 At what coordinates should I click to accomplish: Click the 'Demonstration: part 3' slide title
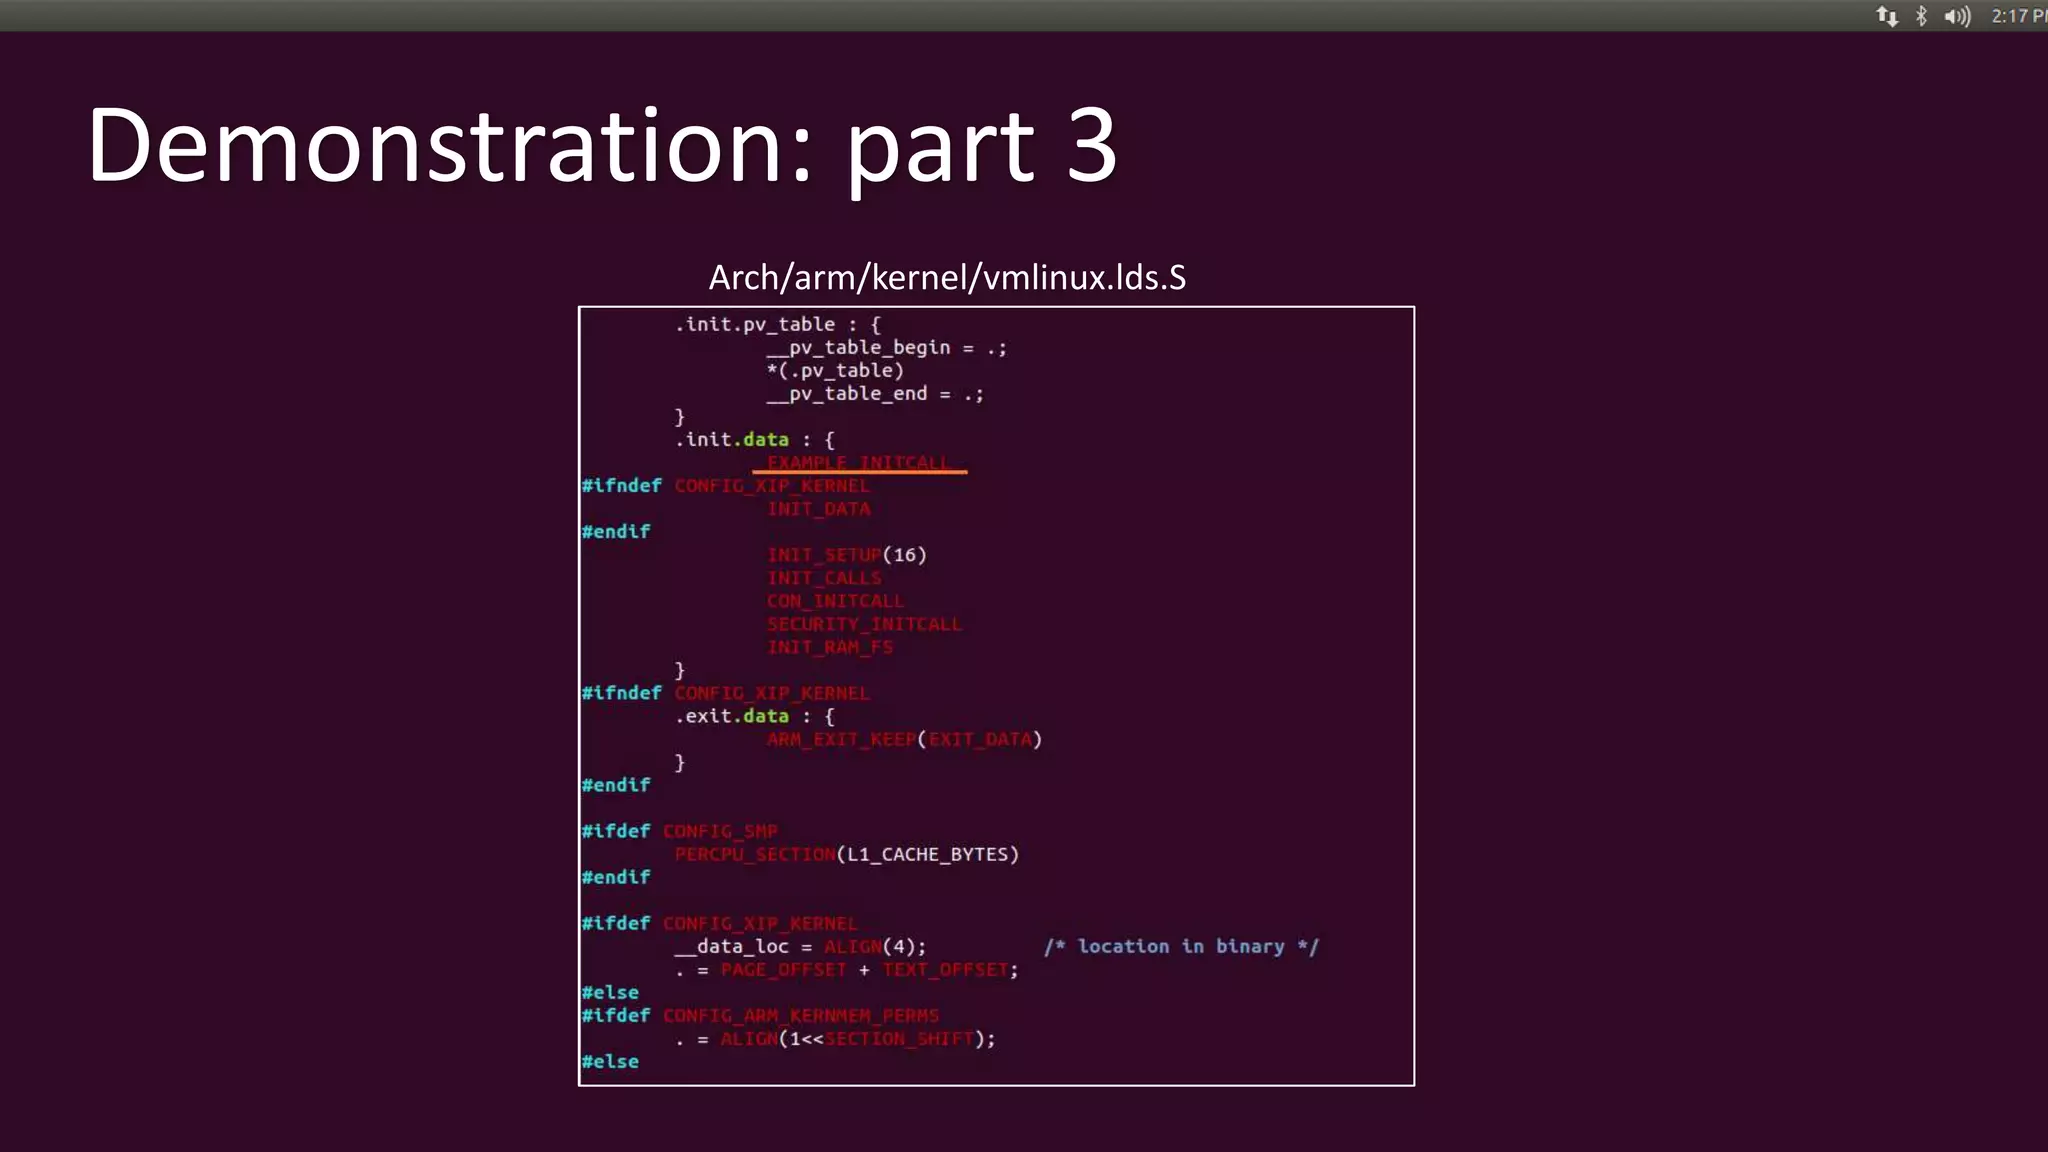602,146
